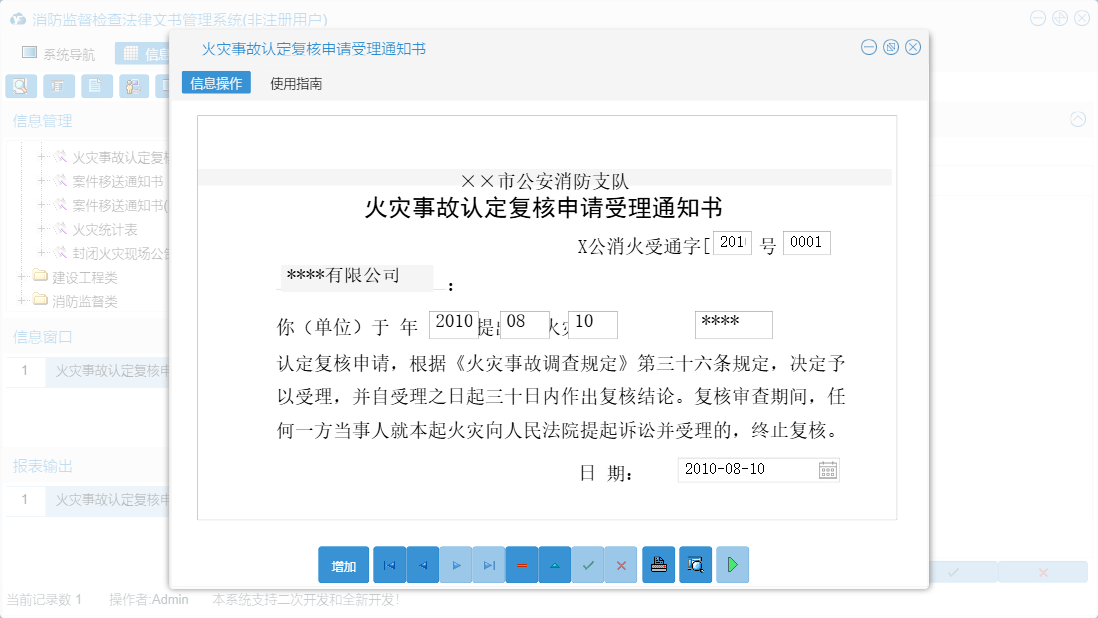
Task: Print the 受理通知书 document
Action: pos(658,564)
